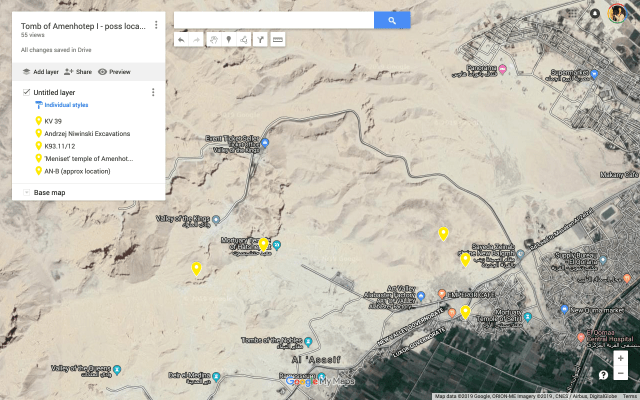Open Individual styles for the layer
This screenshot has width=640, height=400.
(x=67, y=104)
